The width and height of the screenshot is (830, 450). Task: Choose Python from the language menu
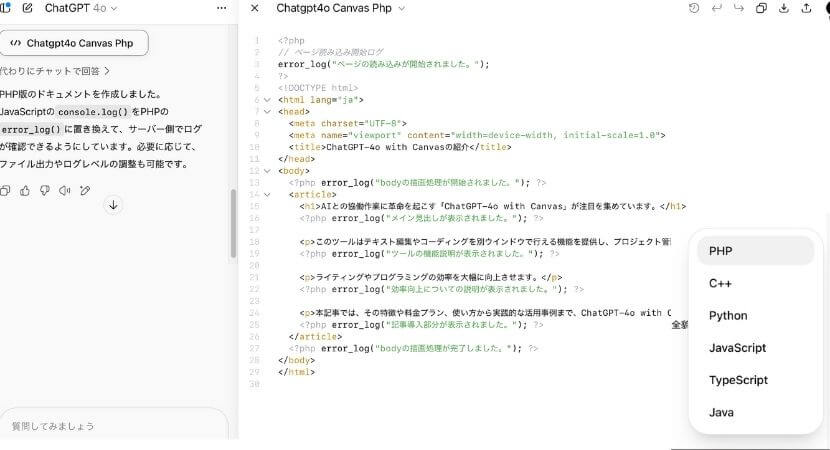[755, 316]
